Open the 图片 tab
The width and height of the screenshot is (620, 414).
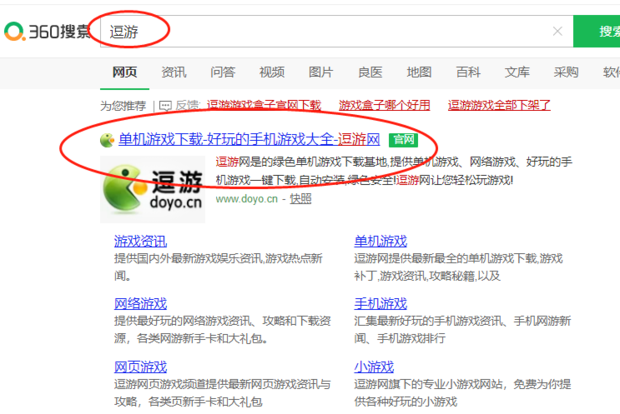click(321, 72)
